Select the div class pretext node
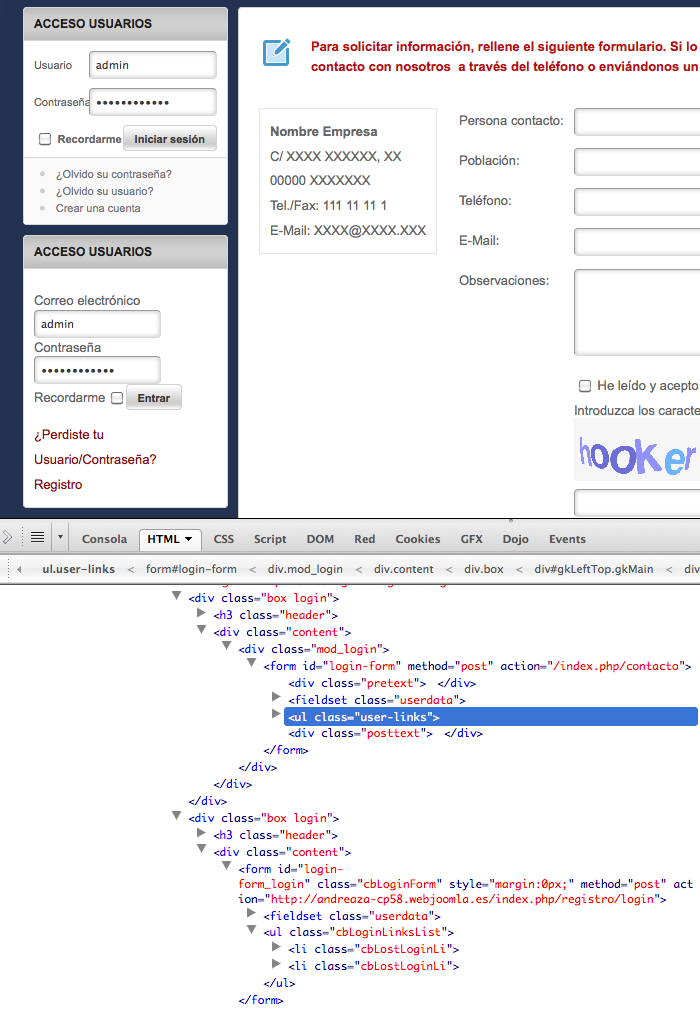 [382, 683]
